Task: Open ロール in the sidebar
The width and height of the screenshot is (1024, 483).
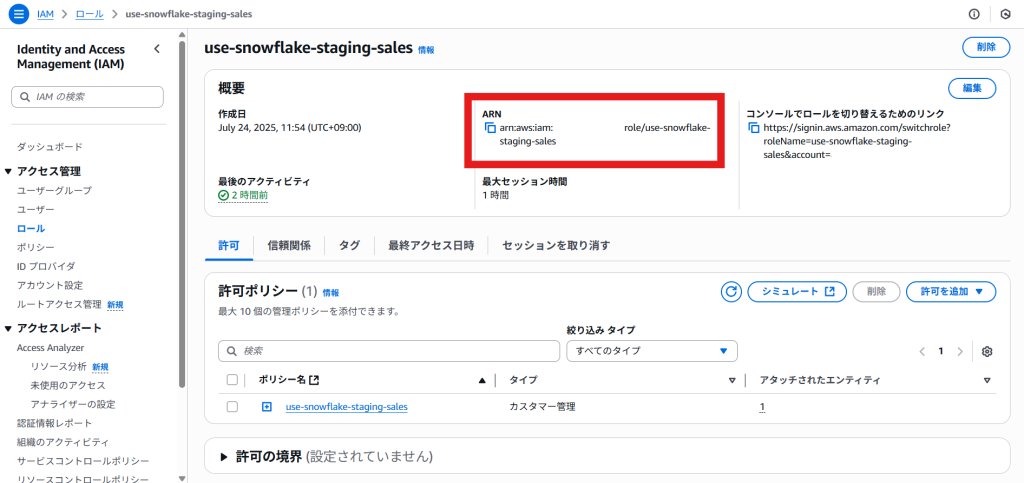Action: (31, 228)
